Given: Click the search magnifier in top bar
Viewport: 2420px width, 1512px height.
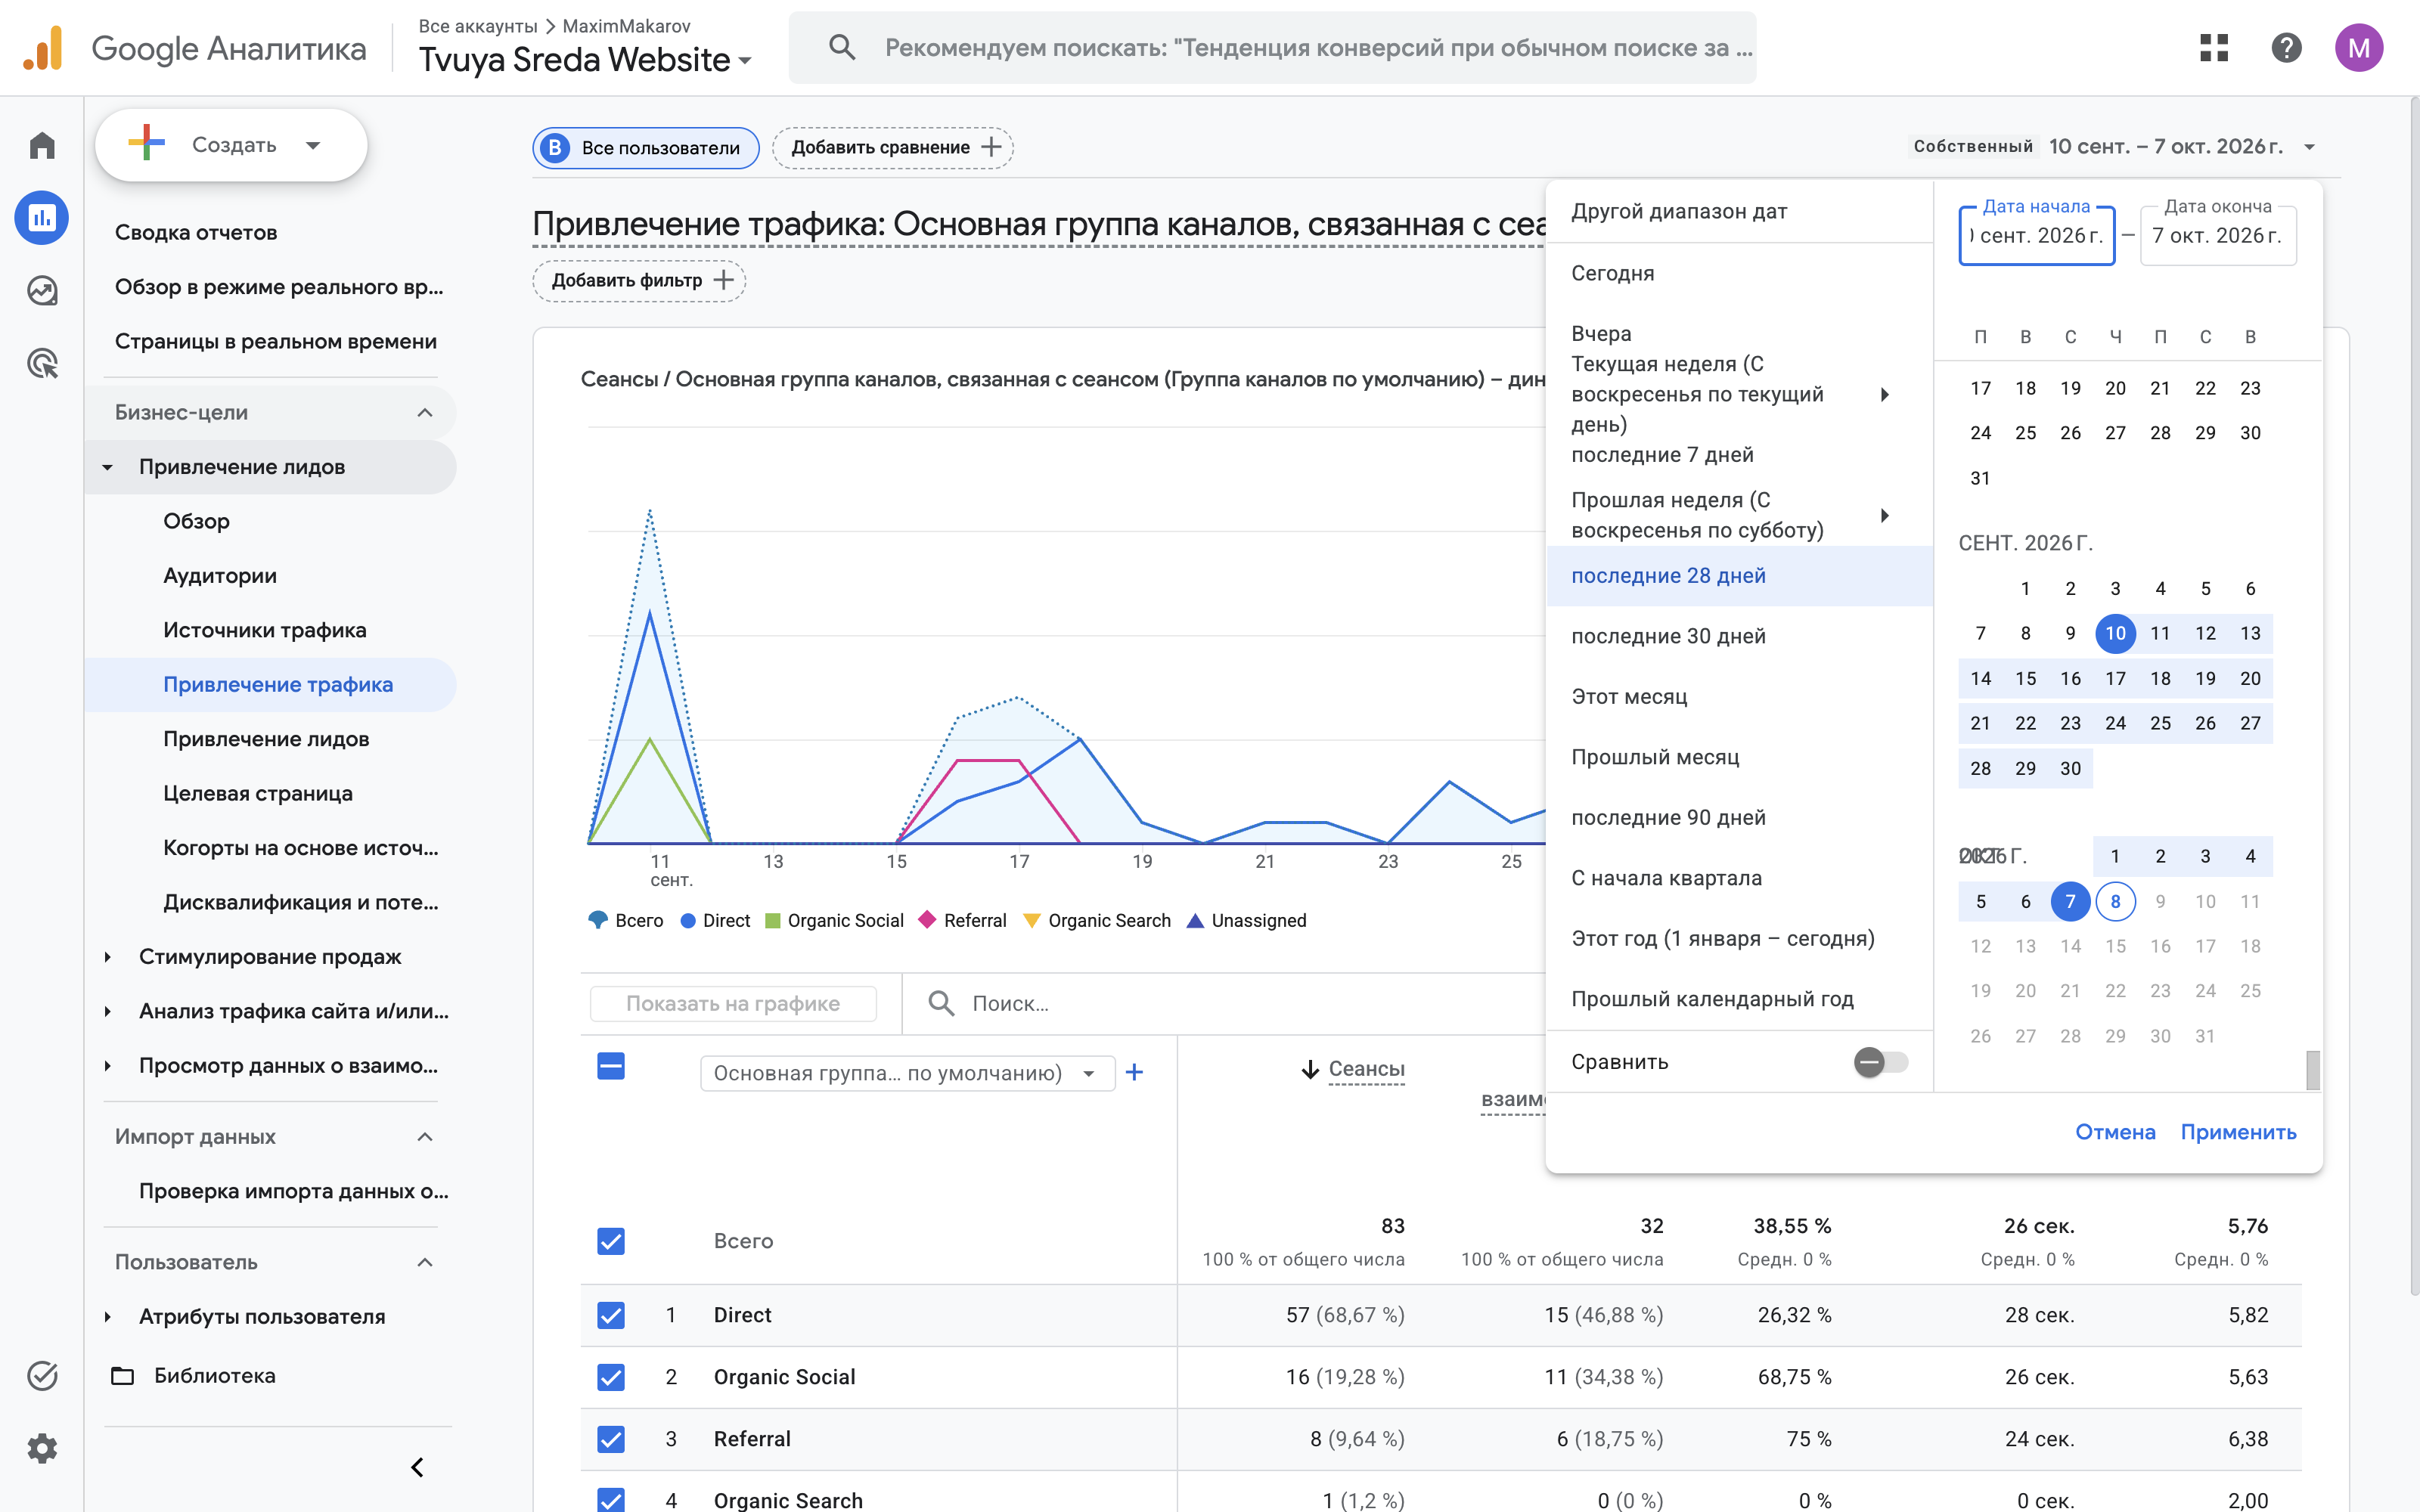Looking at the screenshot, I should 842,47.
